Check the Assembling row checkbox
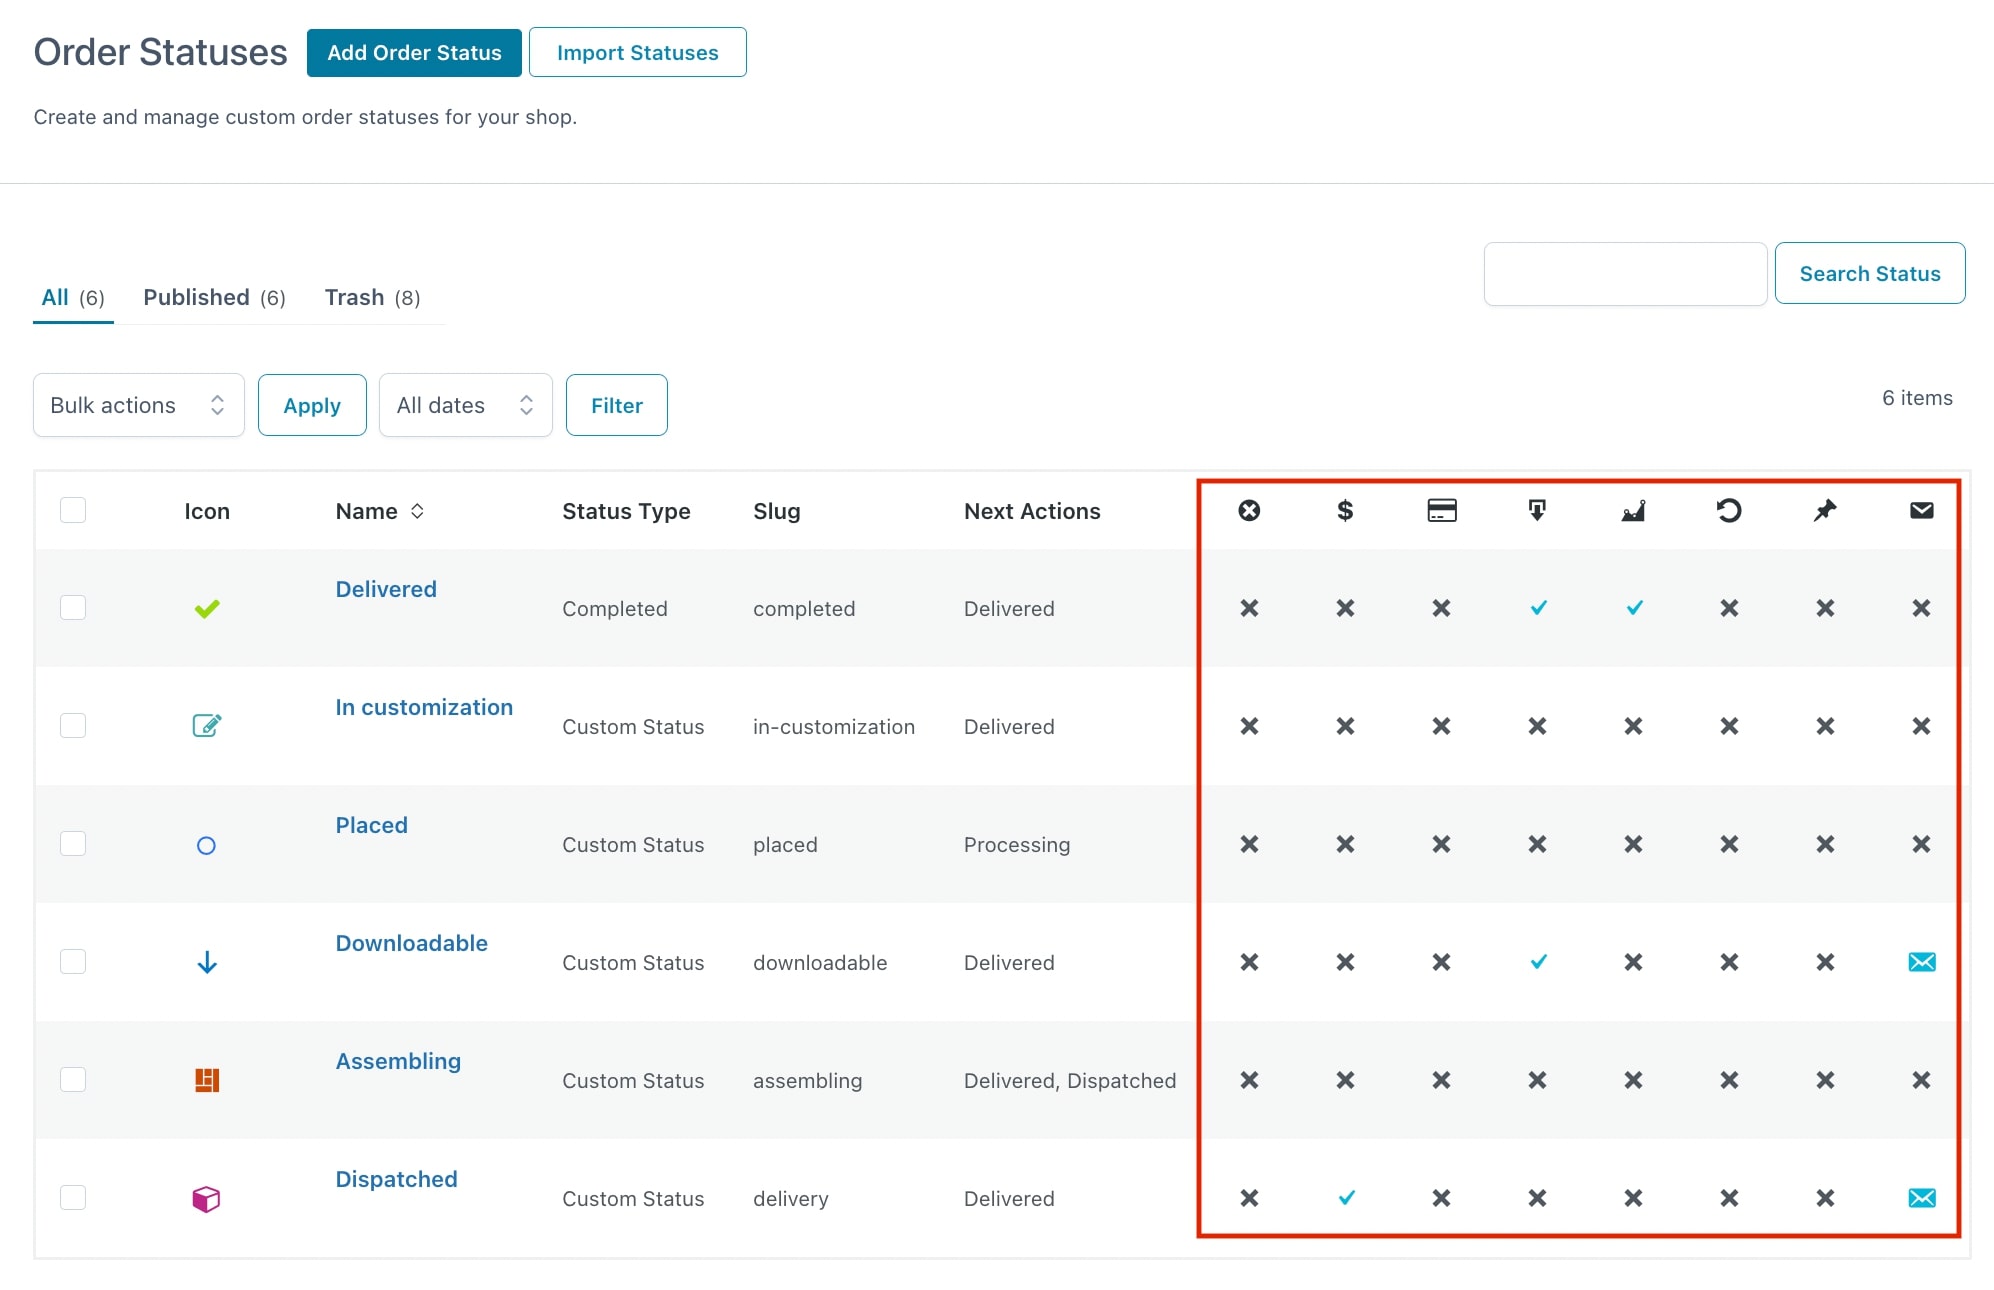 click(73, 1079)
